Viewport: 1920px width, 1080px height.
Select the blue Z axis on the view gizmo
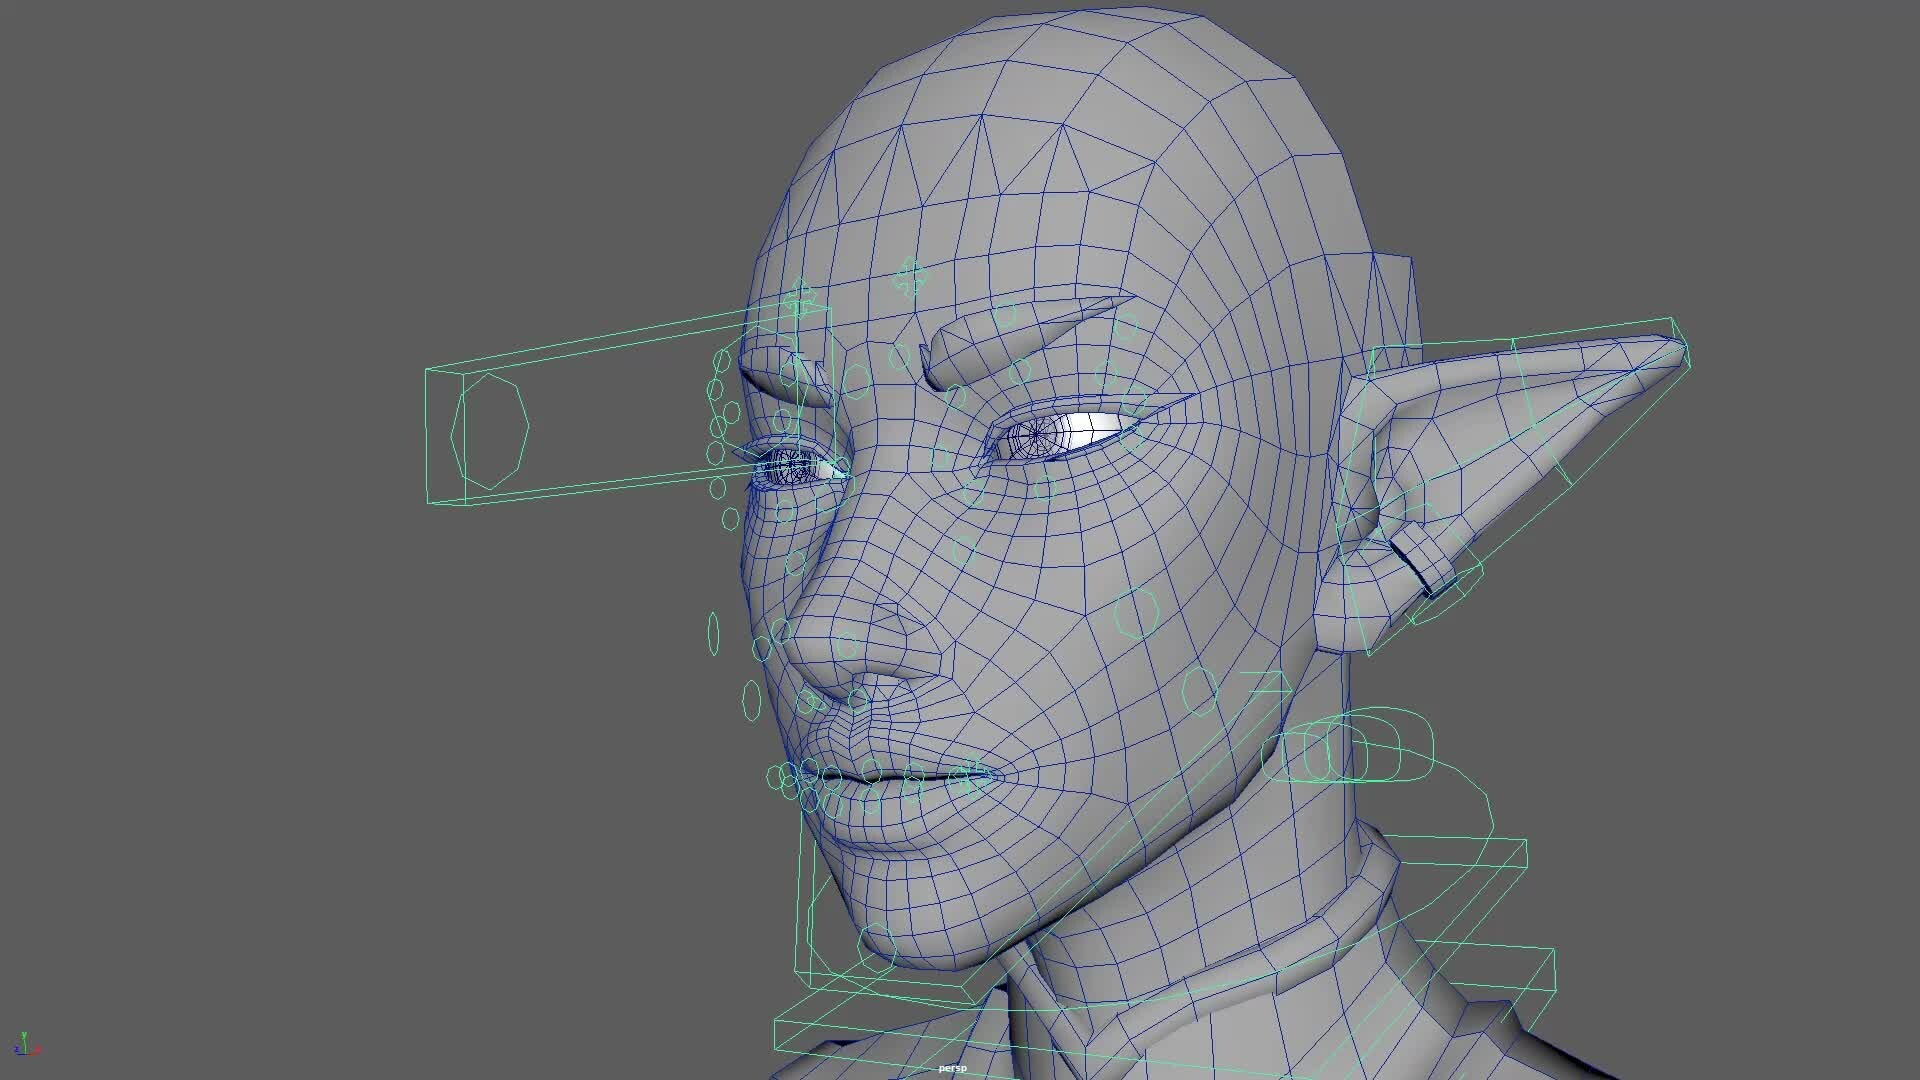[x=16, y=1048]
